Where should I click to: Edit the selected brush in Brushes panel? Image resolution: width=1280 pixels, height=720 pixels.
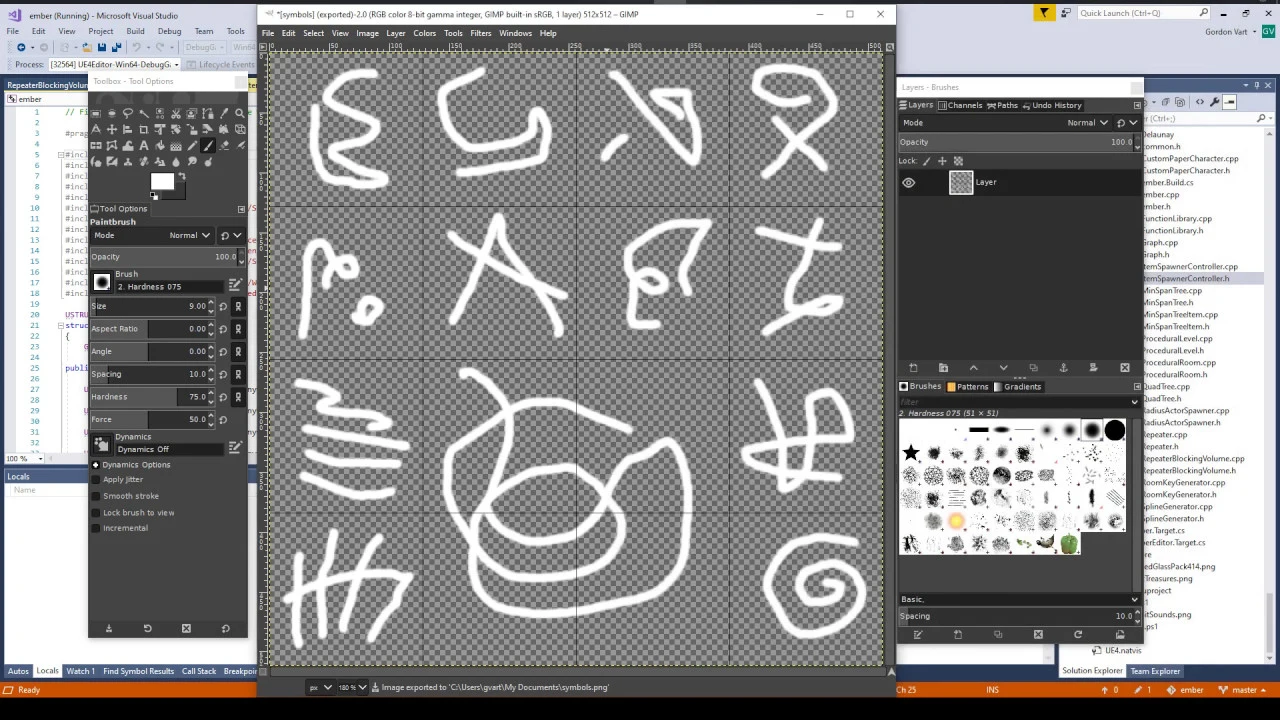(x=918, y=634)
